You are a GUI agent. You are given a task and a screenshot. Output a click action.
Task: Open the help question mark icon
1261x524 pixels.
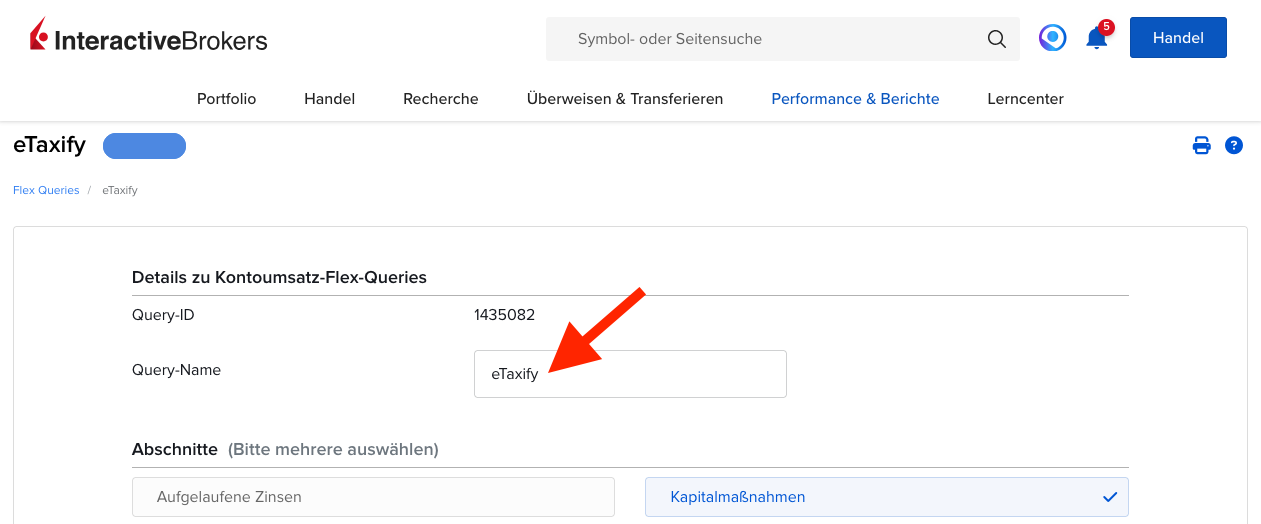click(x=1234, y=146)
